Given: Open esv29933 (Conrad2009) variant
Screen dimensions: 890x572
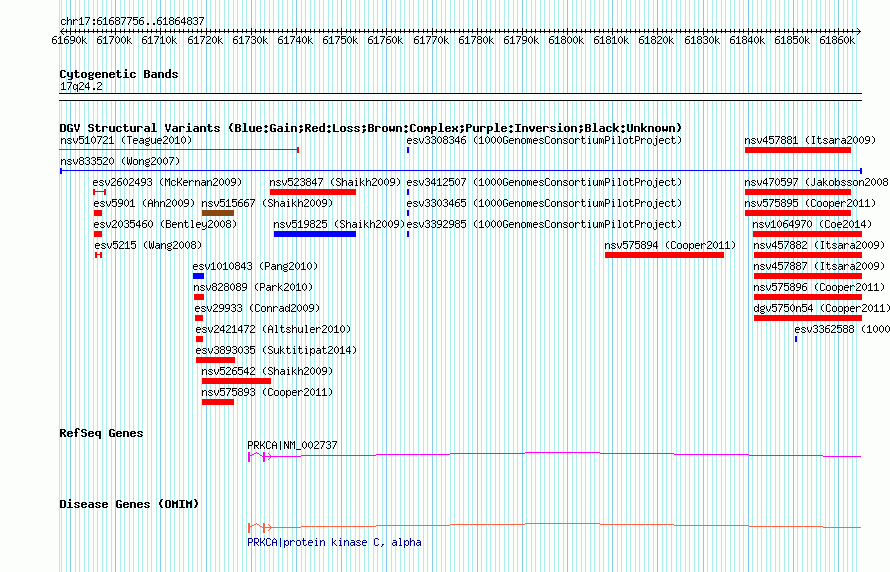Looking at the screenshot, I should 257,308.
